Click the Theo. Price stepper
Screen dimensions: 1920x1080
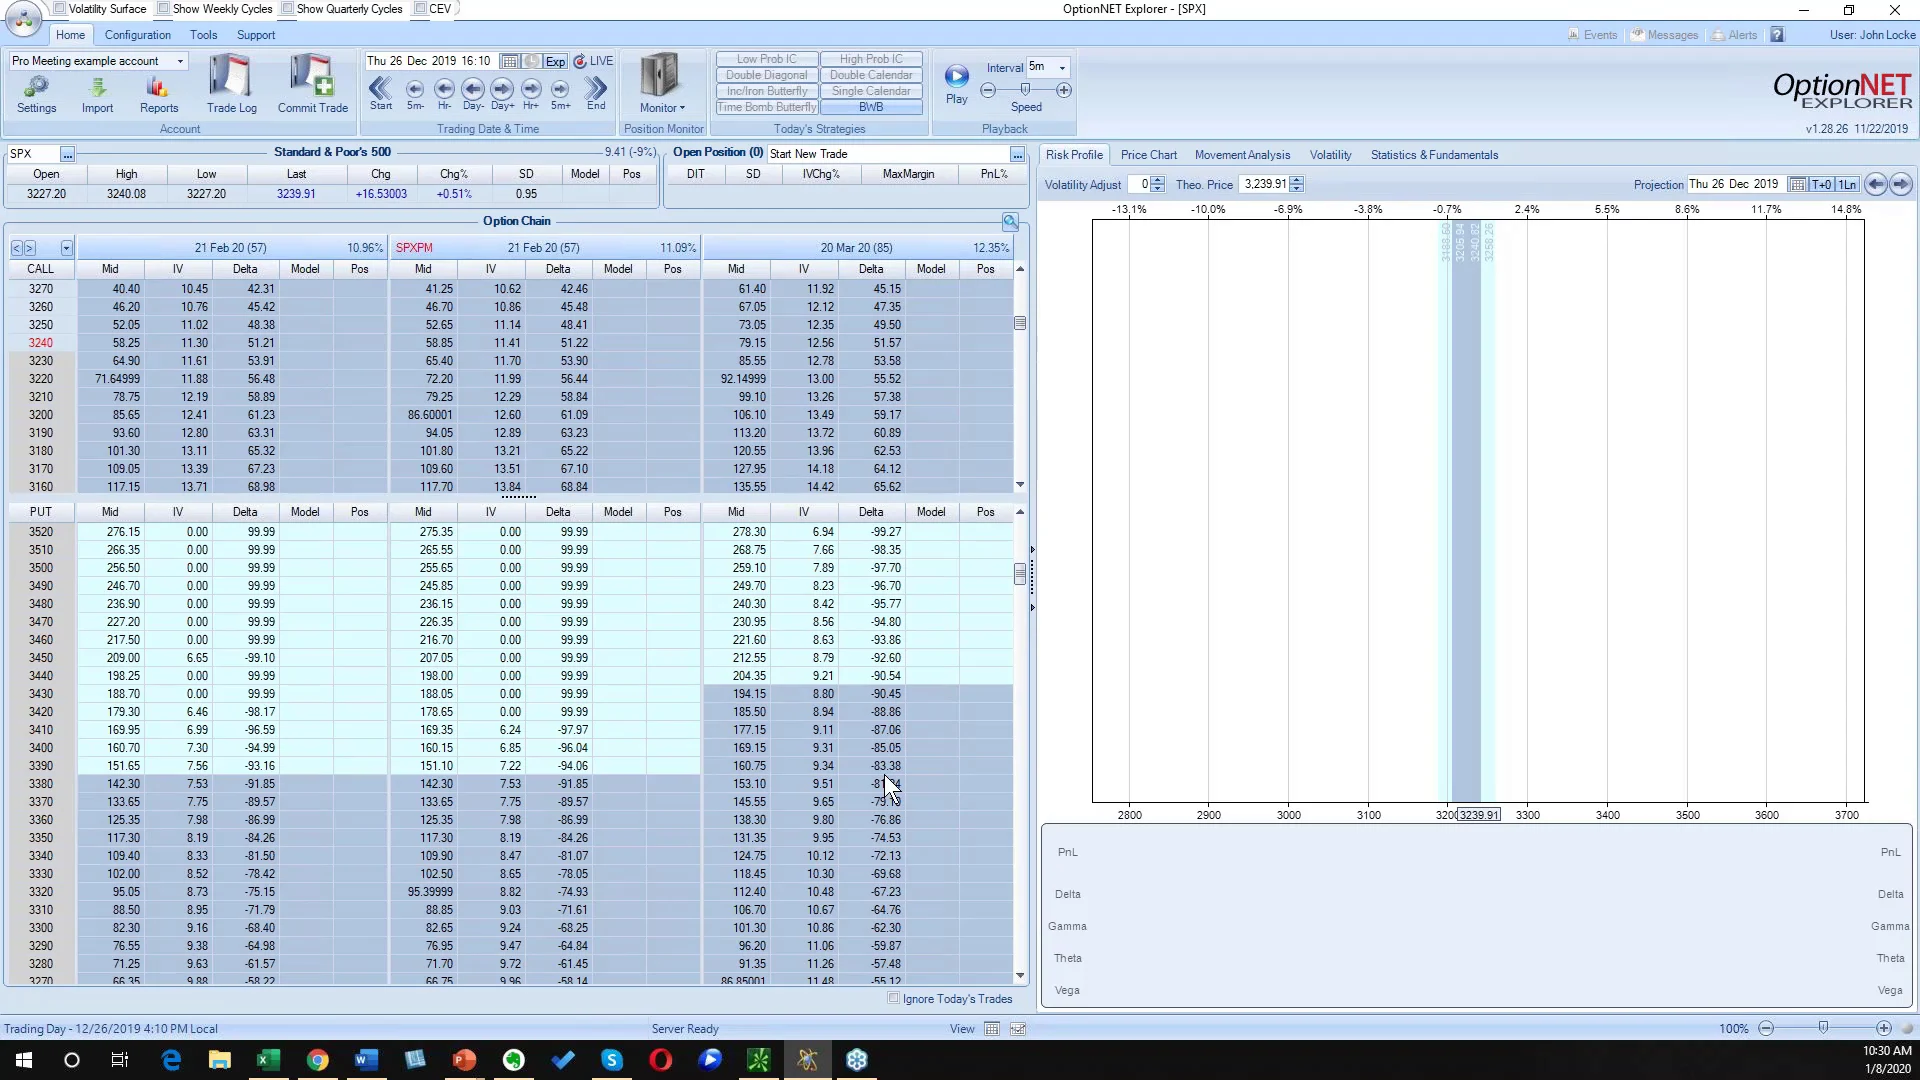1297,184
